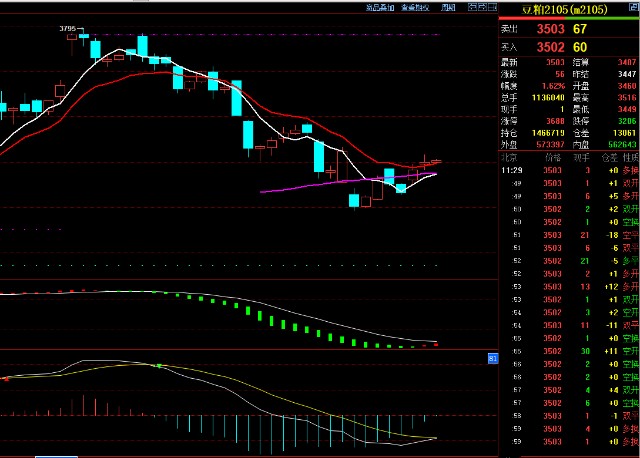640x458 pixels.
Task: Click the 现手 volume column header
Action: (581, 158)
